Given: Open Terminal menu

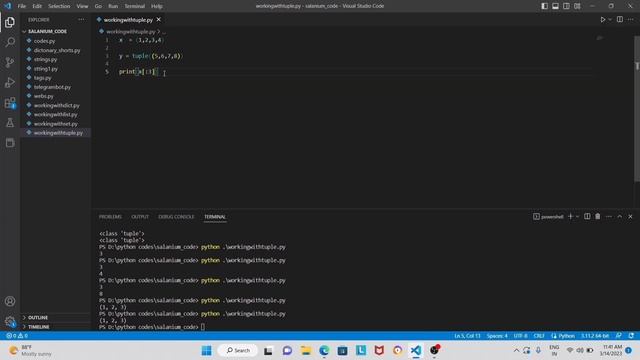Looking at the screenshot, I should (135, 6).
